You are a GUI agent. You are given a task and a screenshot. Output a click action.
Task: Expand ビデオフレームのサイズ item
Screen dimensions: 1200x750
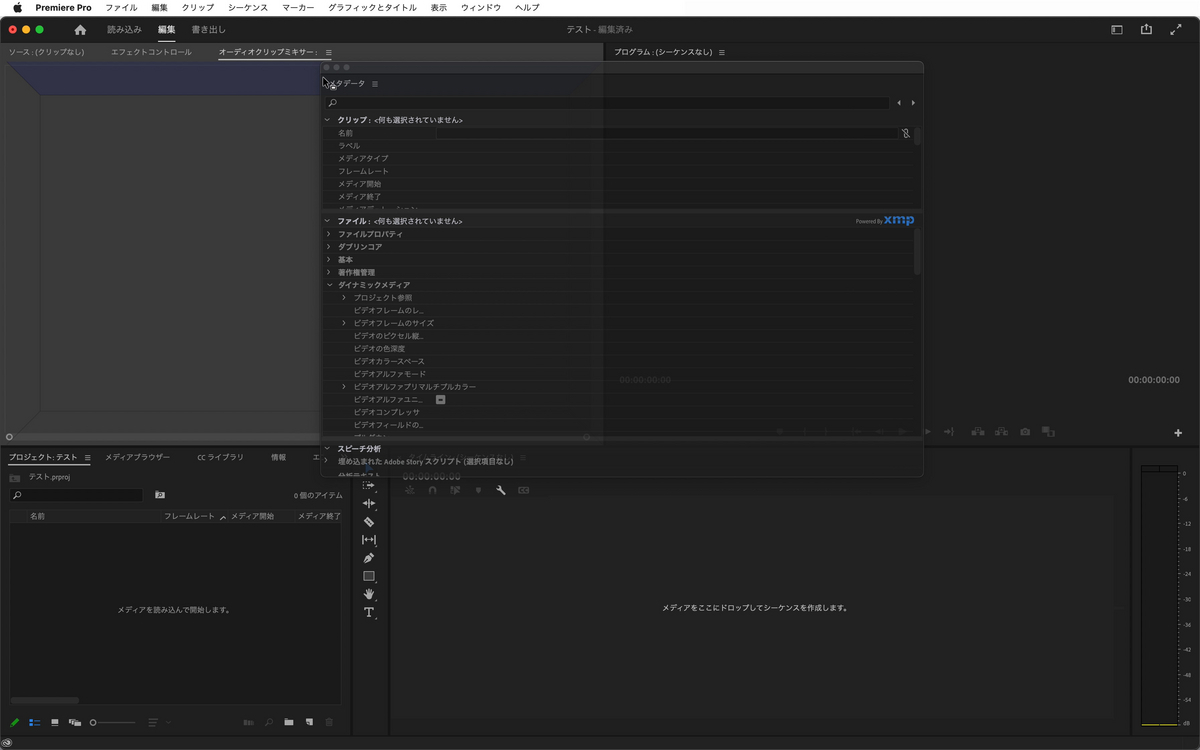[344, 323]
